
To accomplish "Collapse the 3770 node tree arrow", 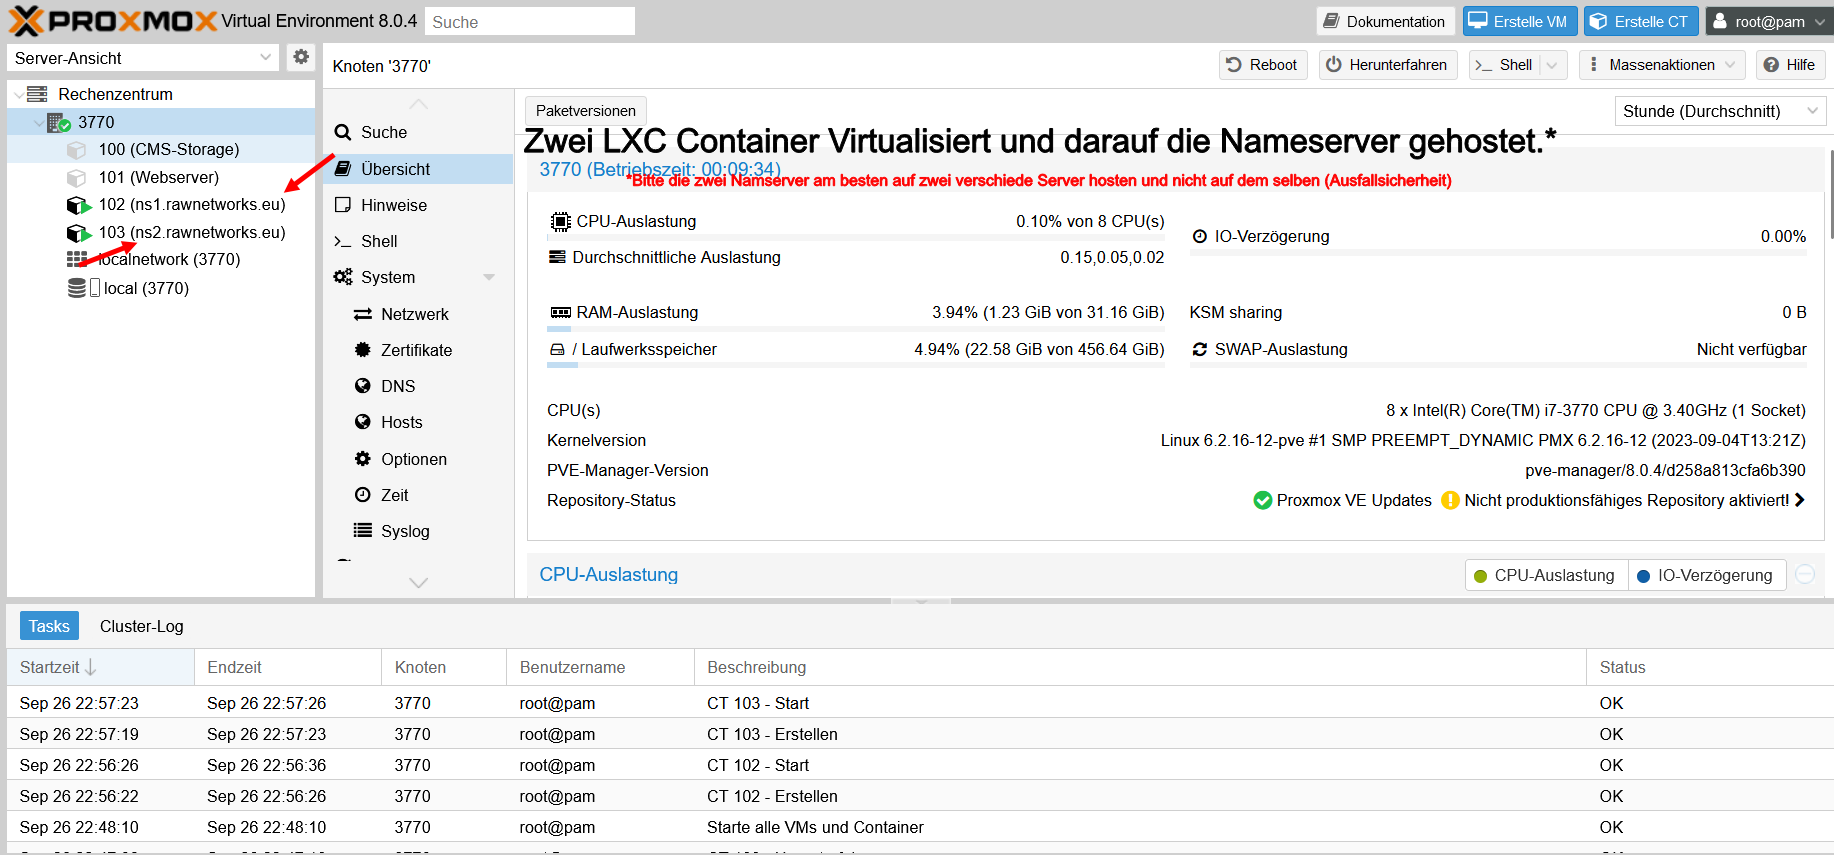I will pyautogui.click(x=39, y=123).
